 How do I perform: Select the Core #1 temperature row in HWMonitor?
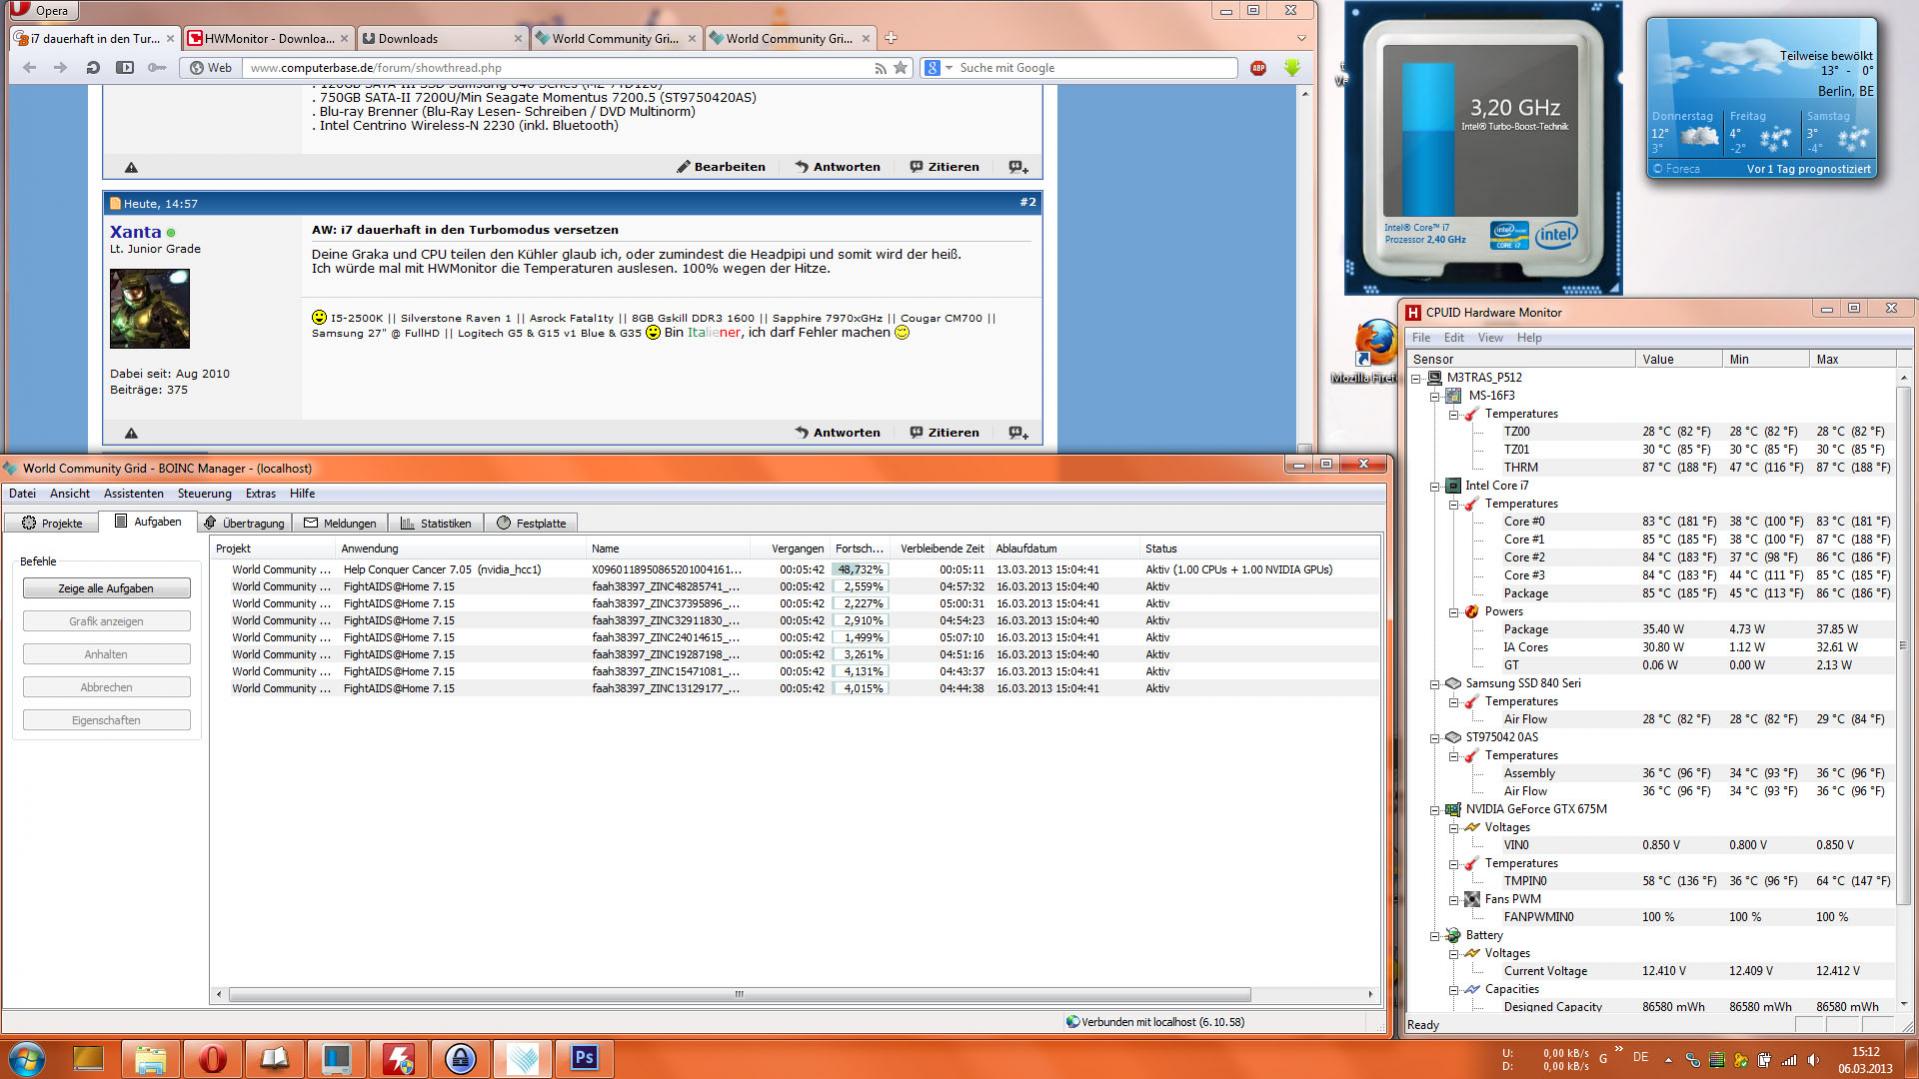(1654, 540)
